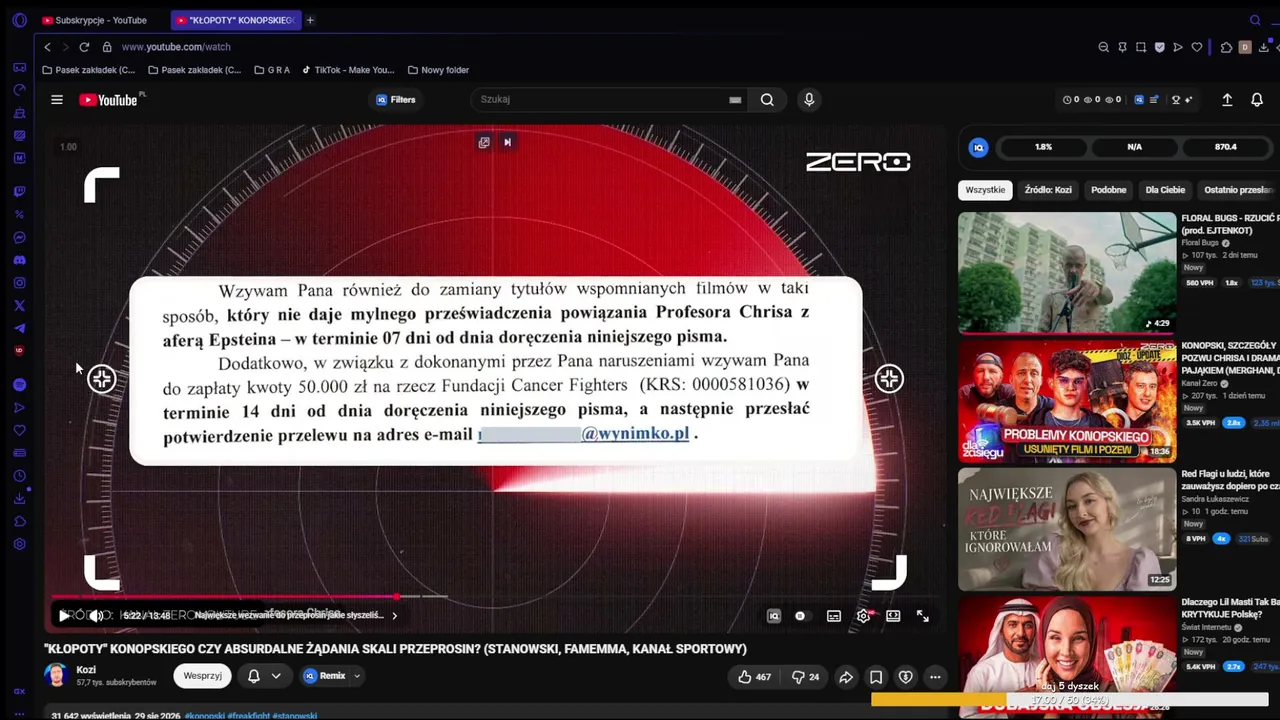Viewport: 1280px width, 720px height.
Task: Share the video using arrow icon
Action: tap(846, 677)
